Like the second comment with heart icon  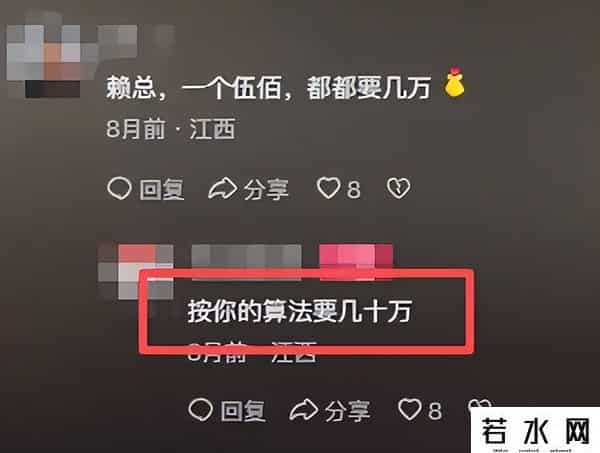point(410,409)
